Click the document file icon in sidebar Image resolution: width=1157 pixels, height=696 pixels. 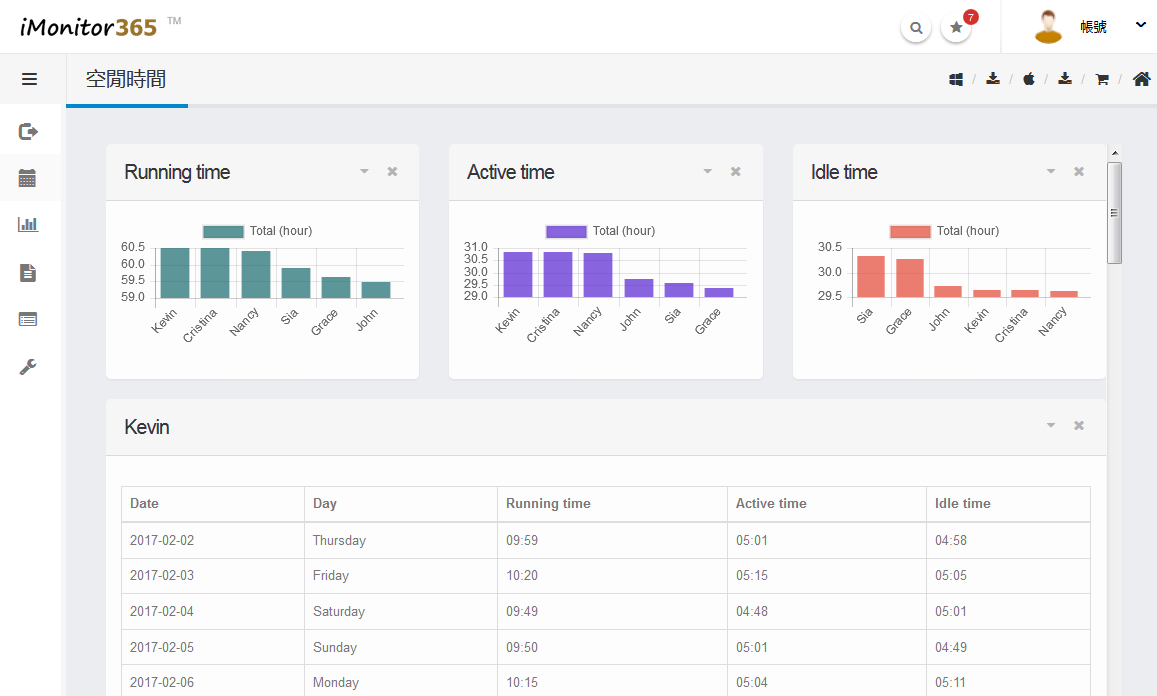(28, 272)
